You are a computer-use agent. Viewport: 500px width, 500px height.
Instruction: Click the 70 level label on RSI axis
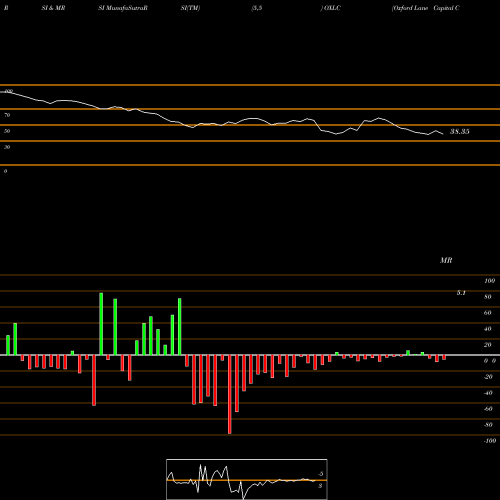coord(7,115)
